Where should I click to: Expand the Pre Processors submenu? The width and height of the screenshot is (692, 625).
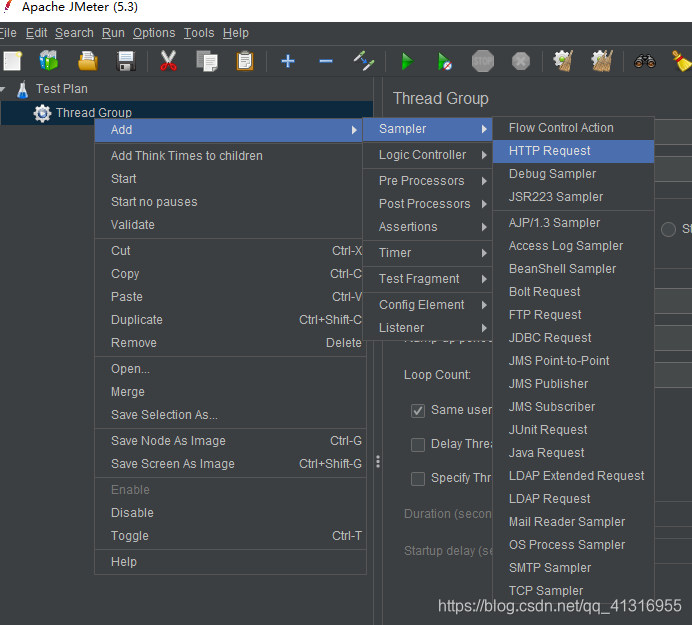pyautogui.click(x=427, y=181)
